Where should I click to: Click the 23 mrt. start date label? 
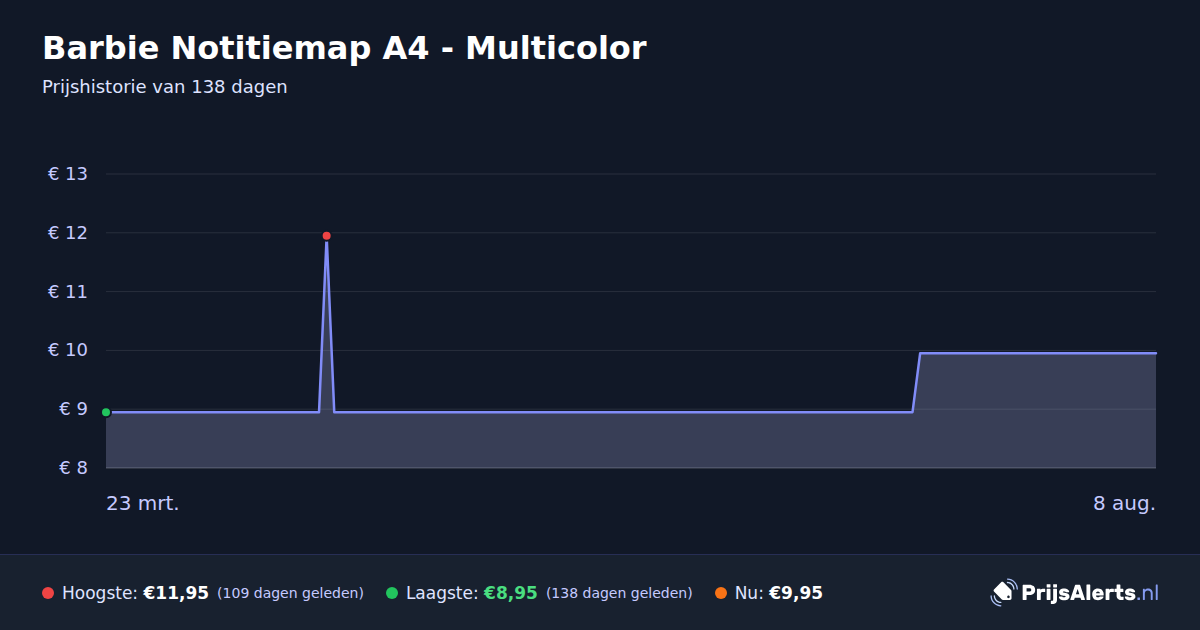coord(143,503)
